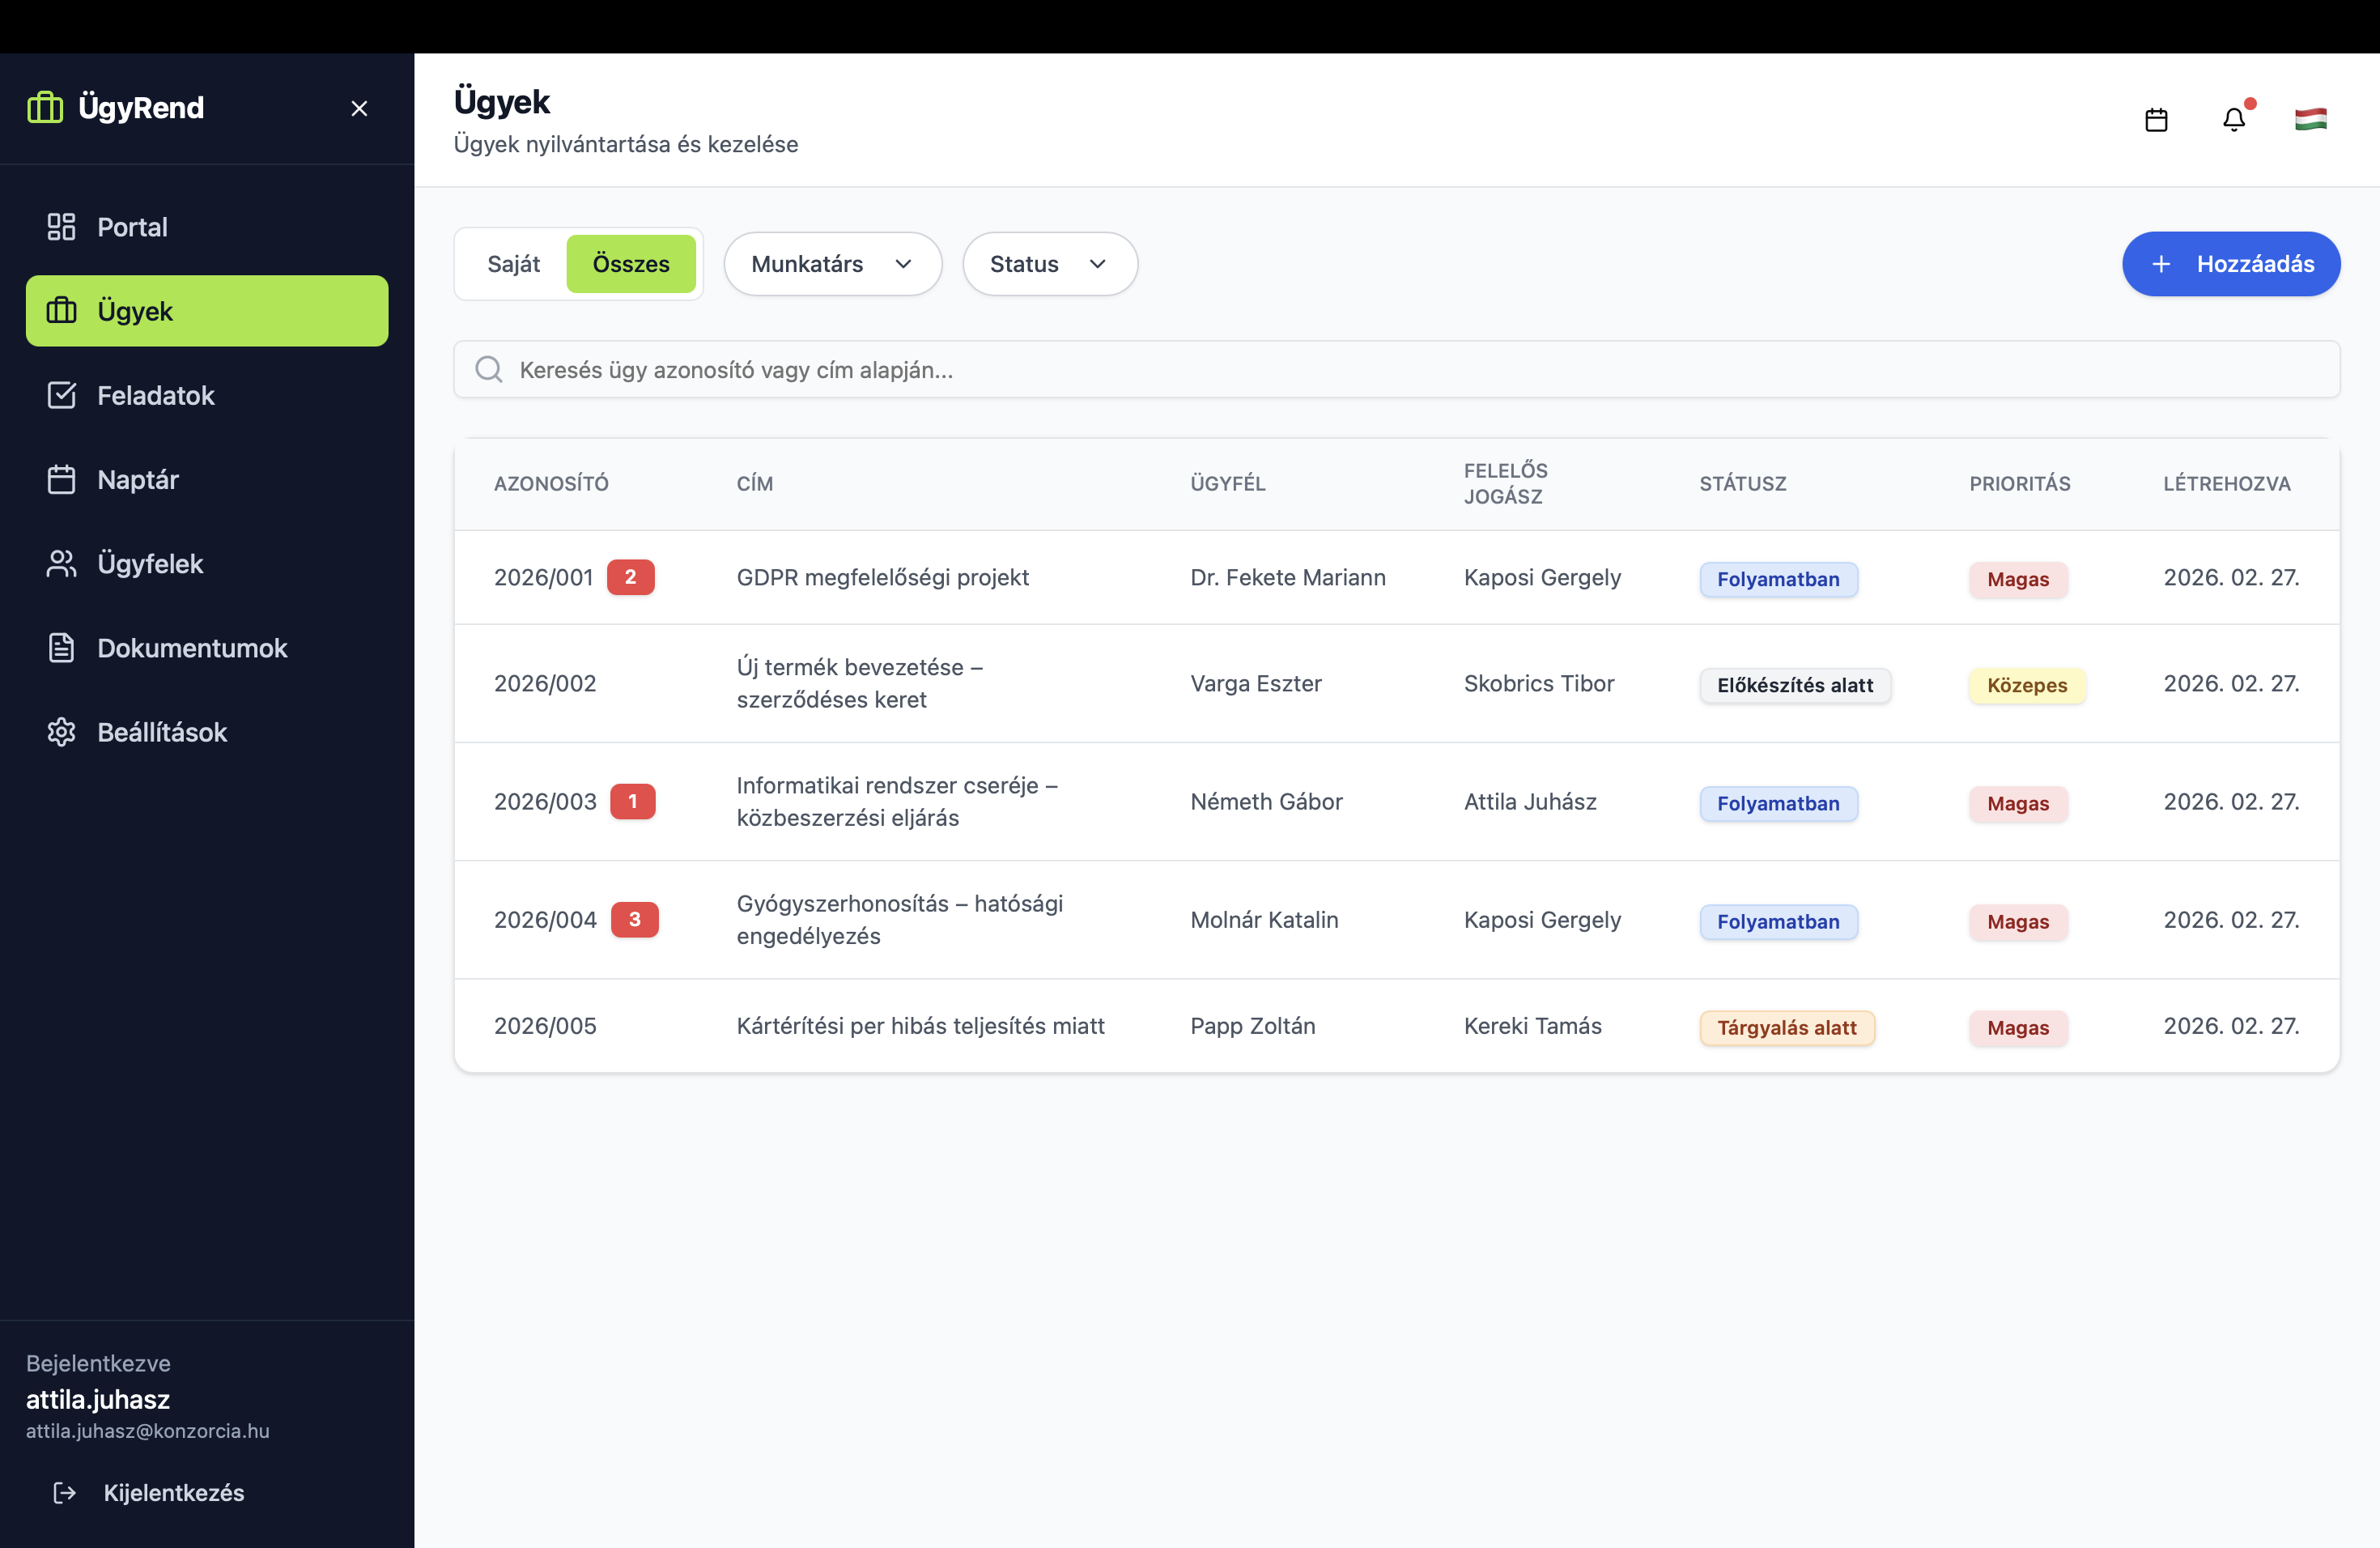Open the Status filter dropdown
The image size is (2380, 1548).
click(1049, 264)
